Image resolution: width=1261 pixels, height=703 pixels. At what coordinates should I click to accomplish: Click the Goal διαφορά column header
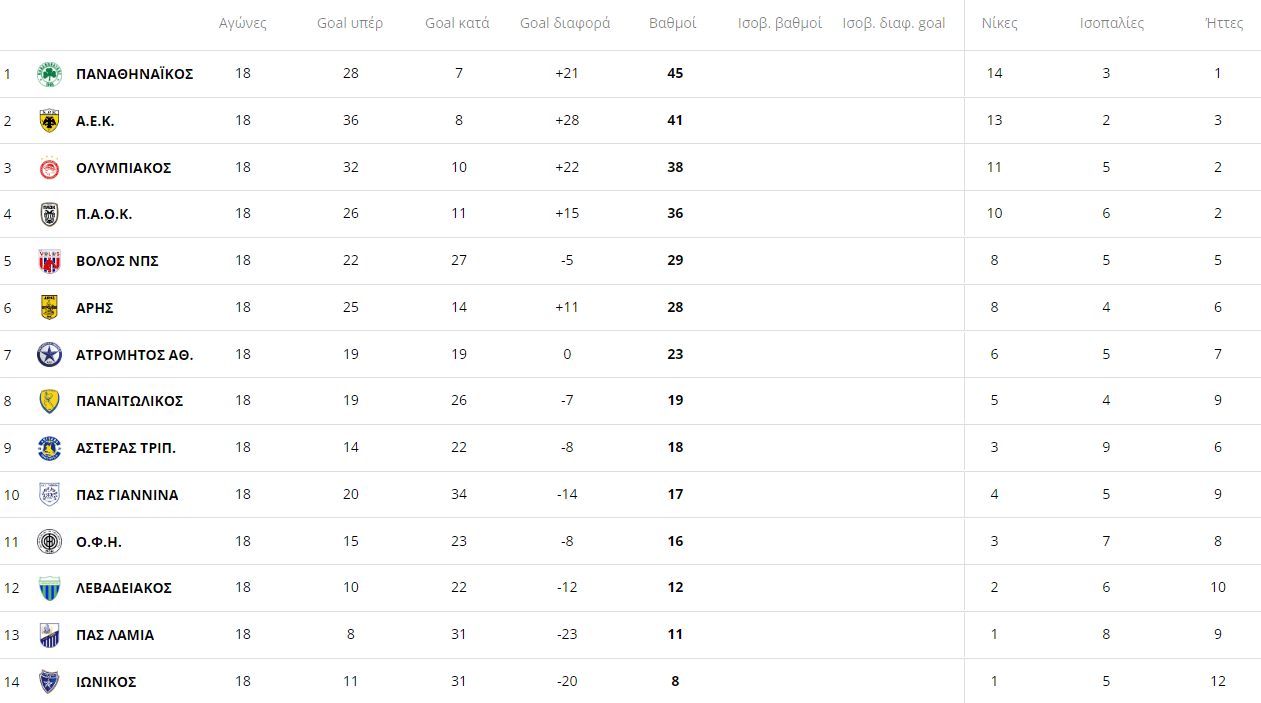click(565, 23)
